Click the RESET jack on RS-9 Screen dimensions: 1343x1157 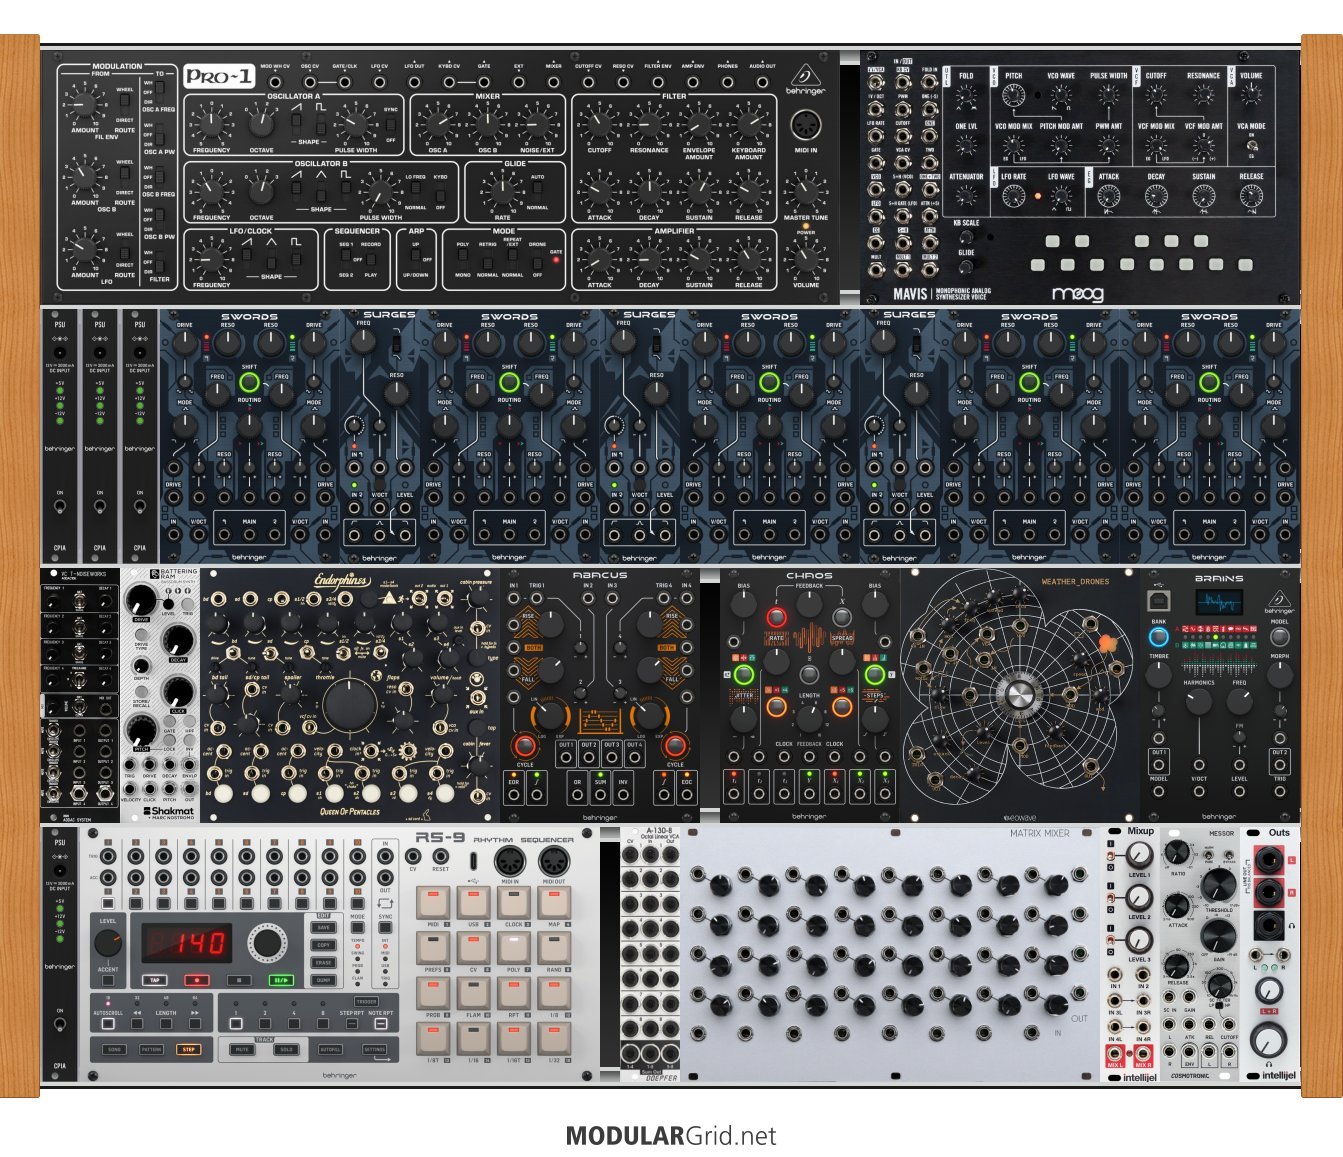tap(440, 857)
